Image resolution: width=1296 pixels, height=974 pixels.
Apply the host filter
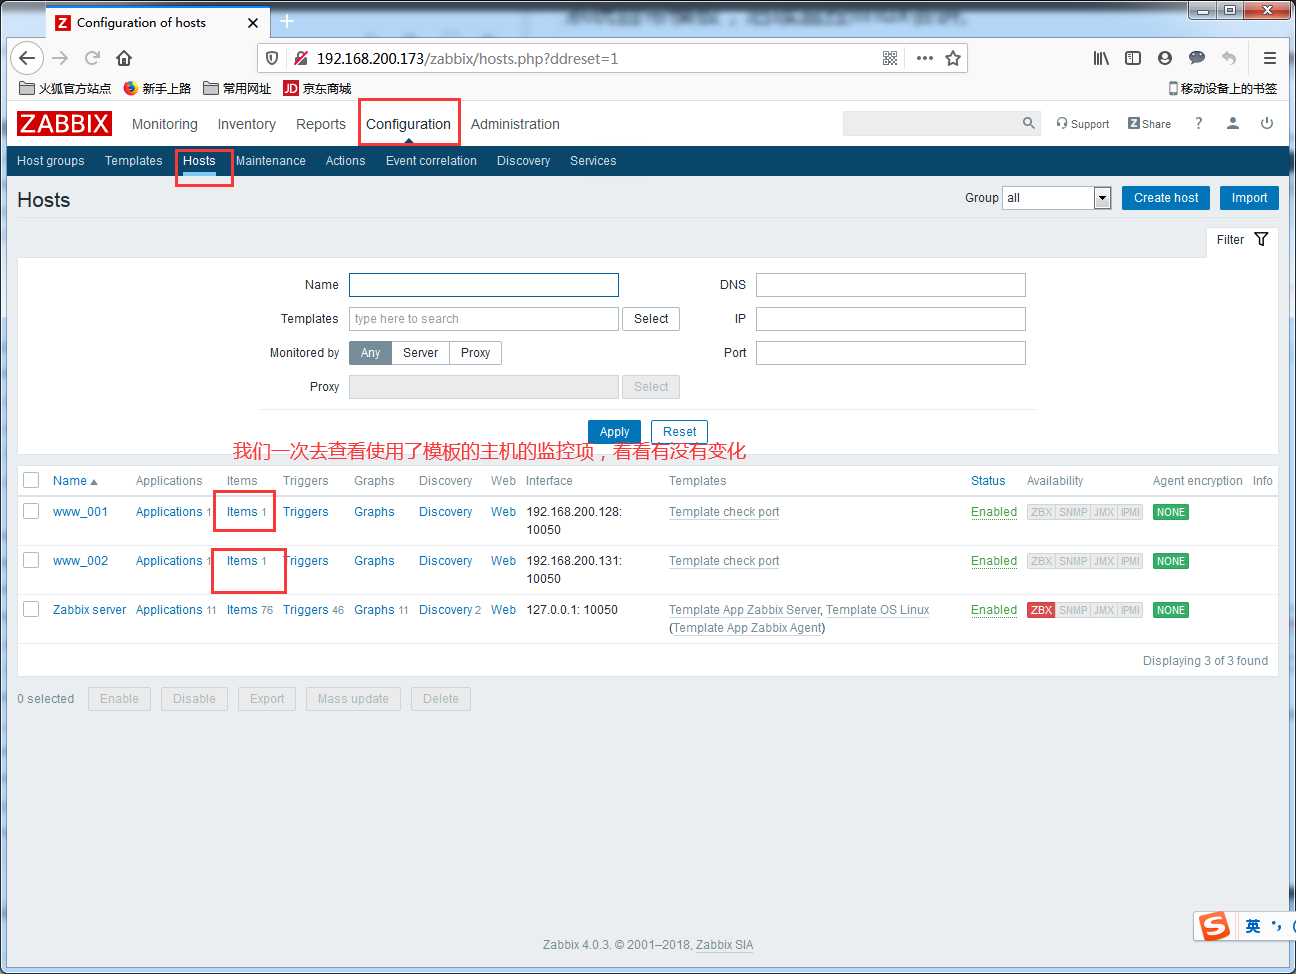(614, 432)
